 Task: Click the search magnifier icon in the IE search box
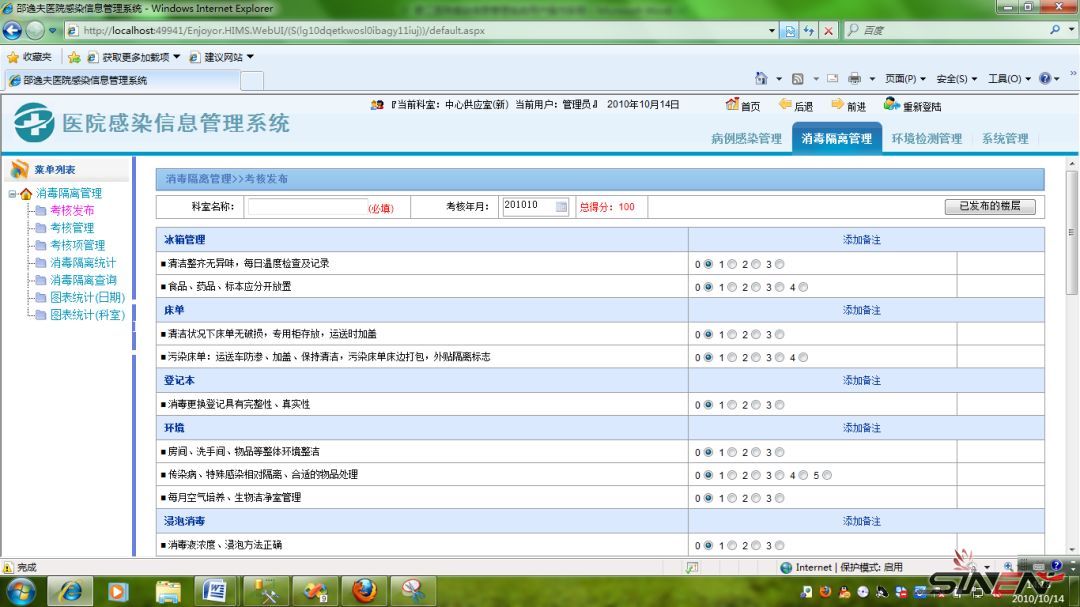(1055, 30)
